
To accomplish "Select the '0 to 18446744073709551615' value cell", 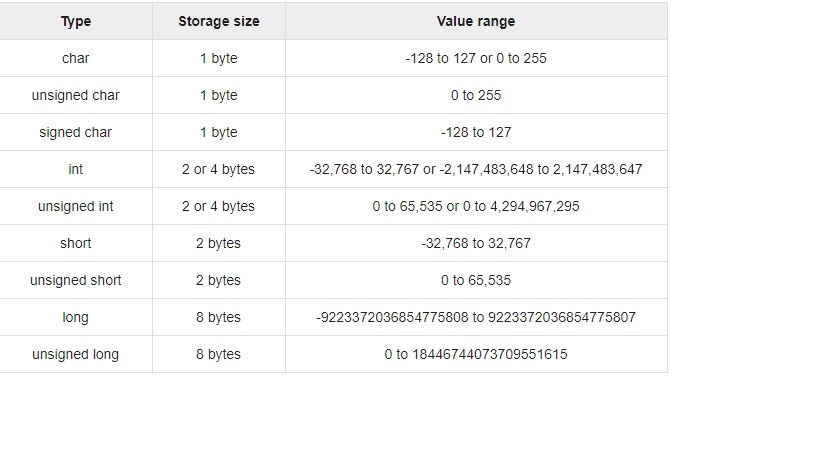I will point(476,355).
